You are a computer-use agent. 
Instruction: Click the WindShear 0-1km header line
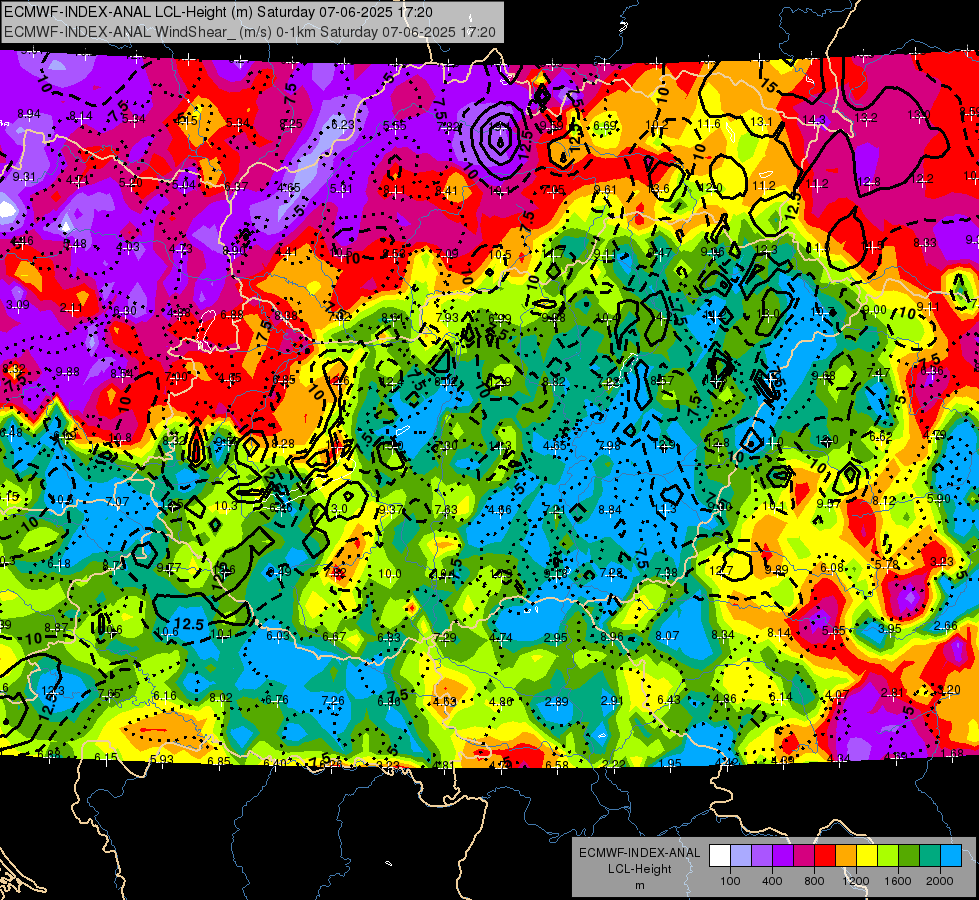[250, 32]
